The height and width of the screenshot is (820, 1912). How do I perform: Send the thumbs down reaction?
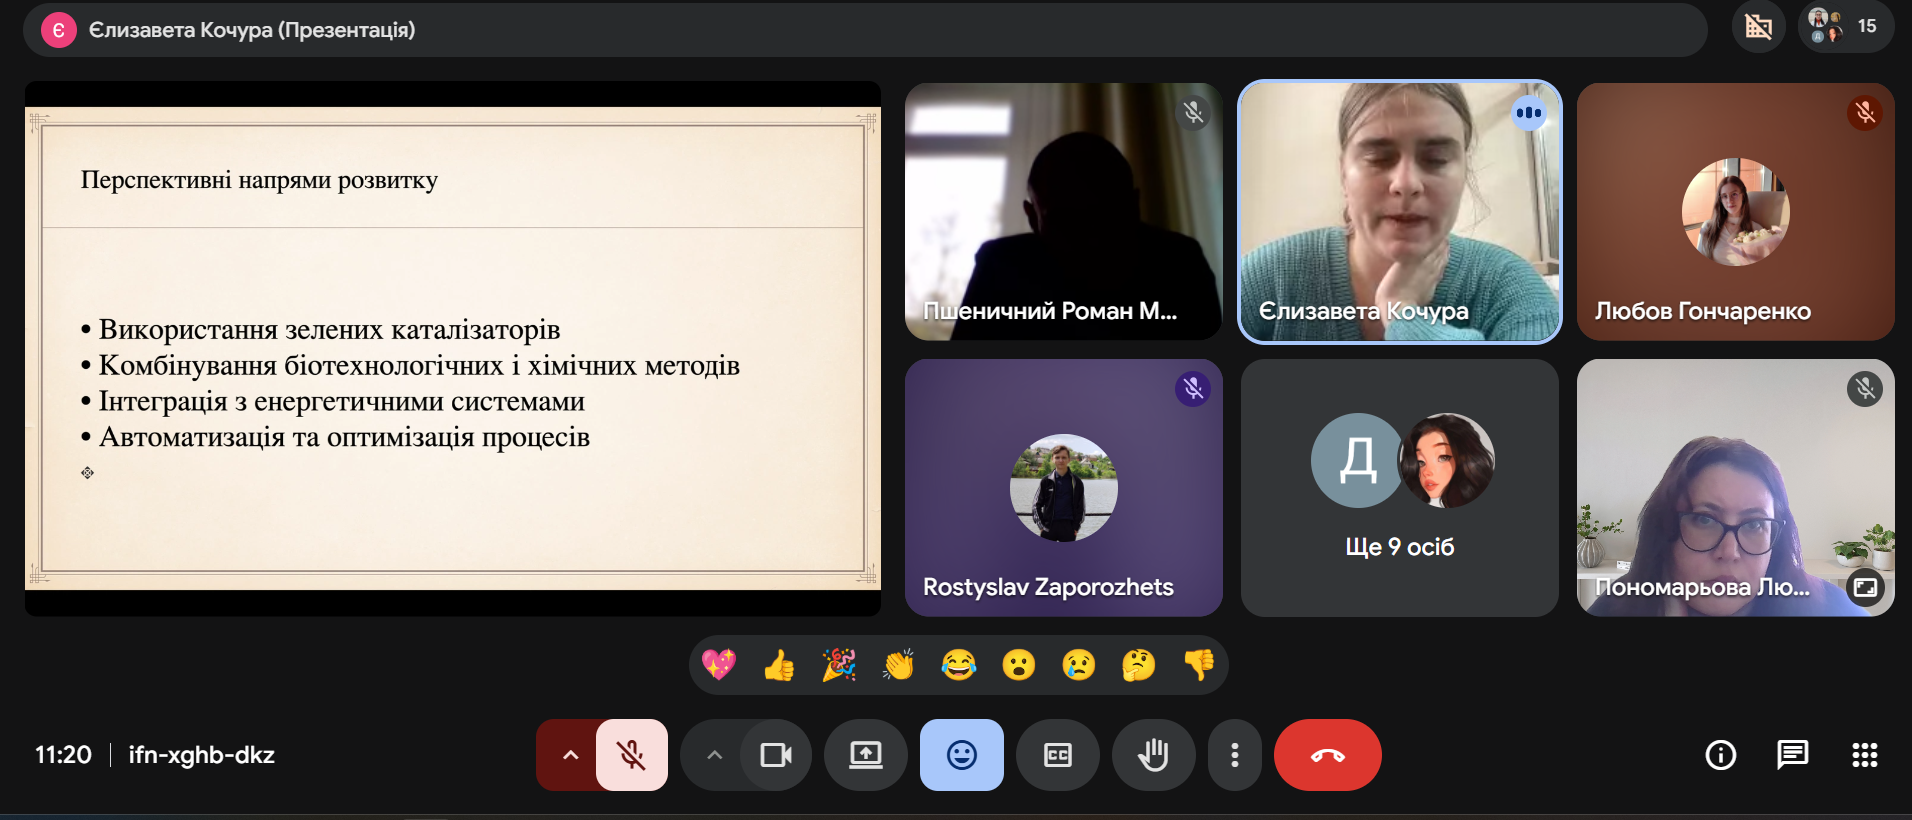point(1198,665)
